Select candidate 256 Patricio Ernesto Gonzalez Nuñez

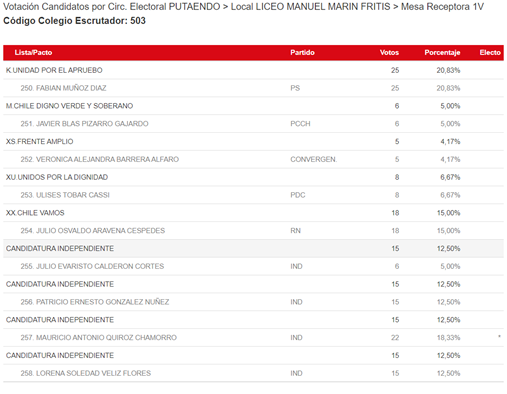(253, 302)
